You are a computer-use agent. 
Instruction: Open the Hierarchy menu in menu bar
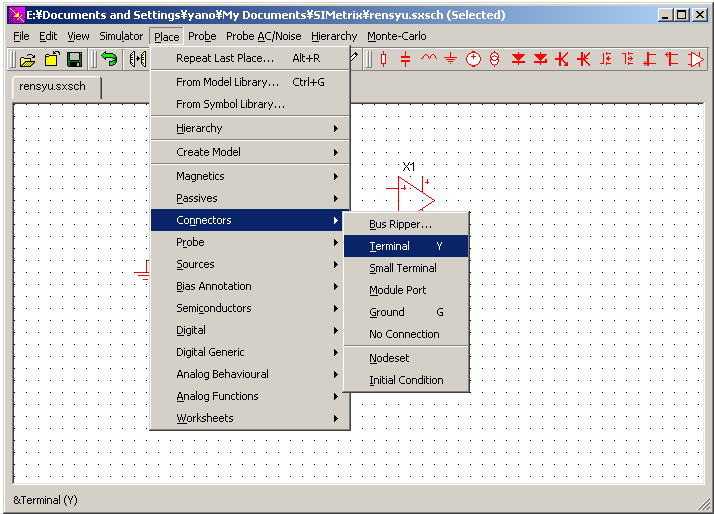[334, 36]
